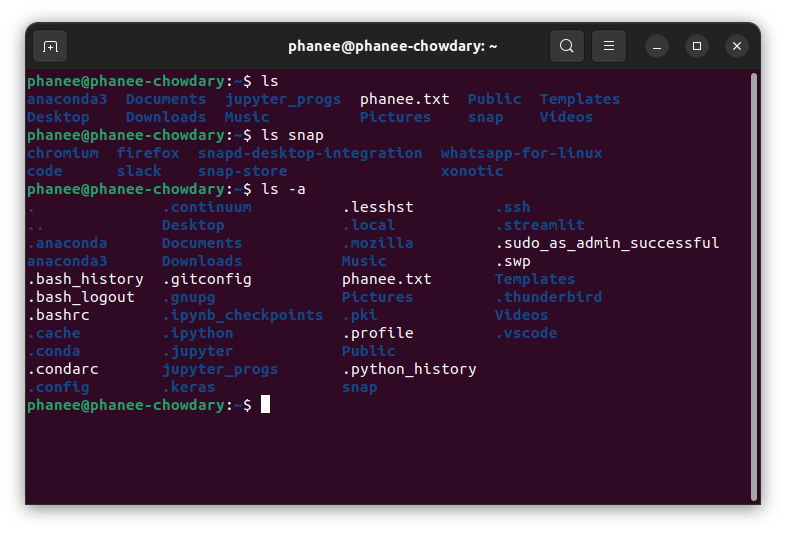Click the .cache directory name
This screenshot has height=533, width=786.
coord(54,333)
